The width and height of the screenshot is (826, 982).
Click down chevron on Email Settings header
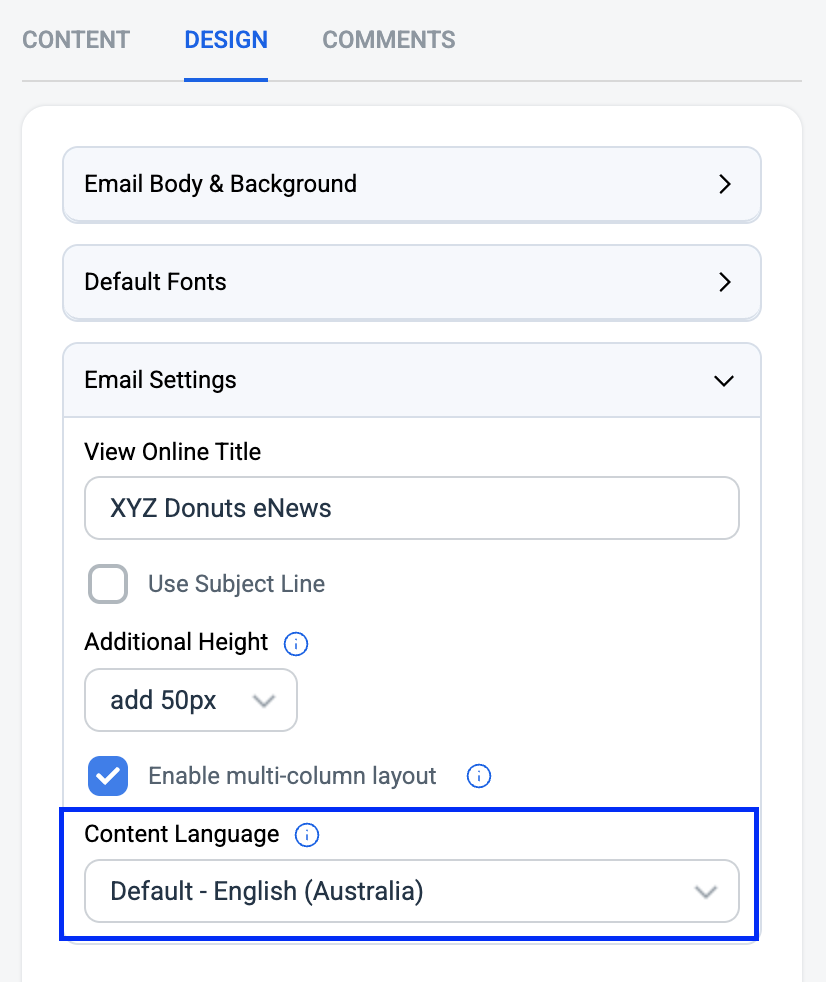pos(724,381)
